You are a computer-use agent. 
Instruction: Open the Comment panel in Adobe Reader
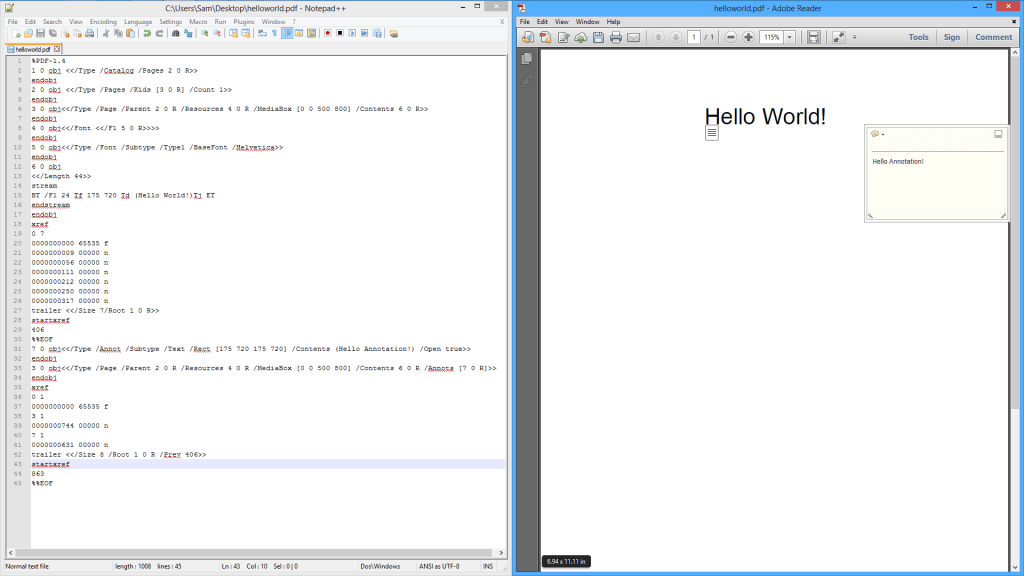click(x=993, y=37)
